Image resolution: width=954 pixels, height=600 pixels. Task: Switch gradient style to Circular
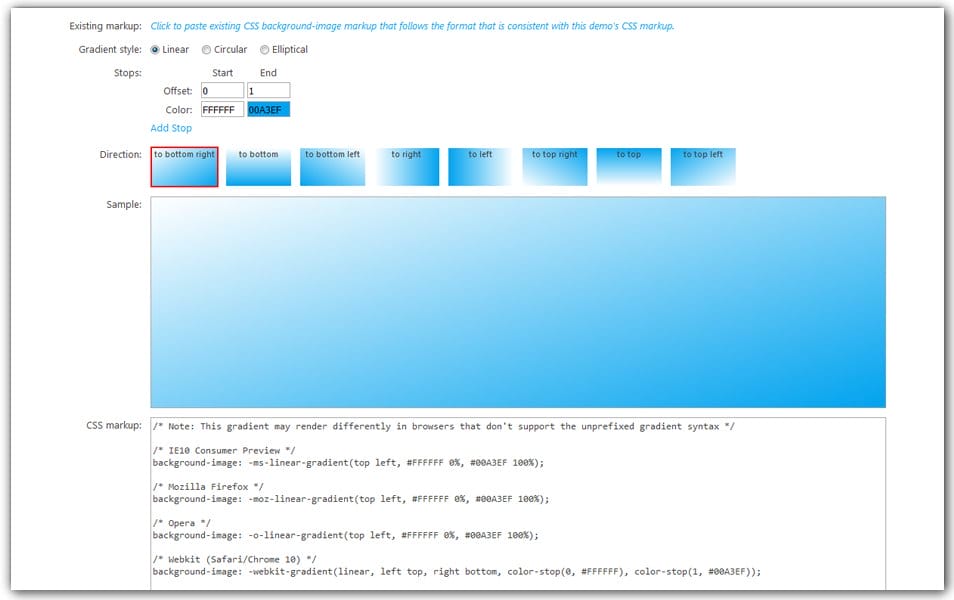(207, 50)
